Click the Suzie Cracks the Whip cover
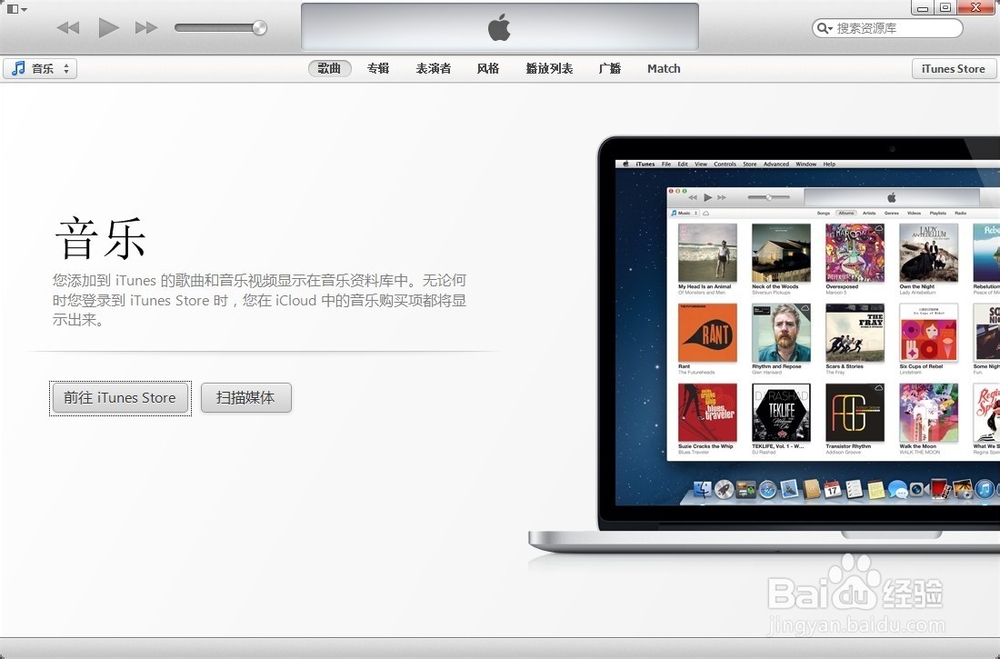 (707, 413)
